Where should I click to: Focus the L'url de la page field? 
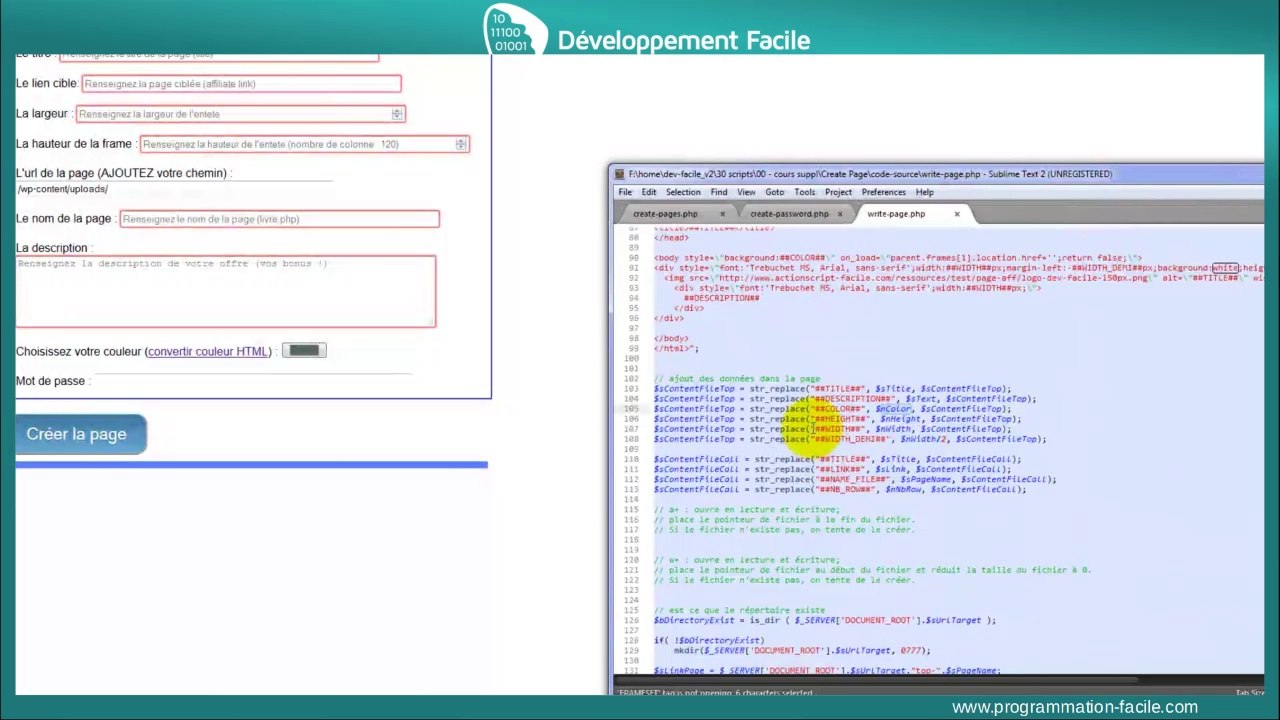(x=174, y=189)
